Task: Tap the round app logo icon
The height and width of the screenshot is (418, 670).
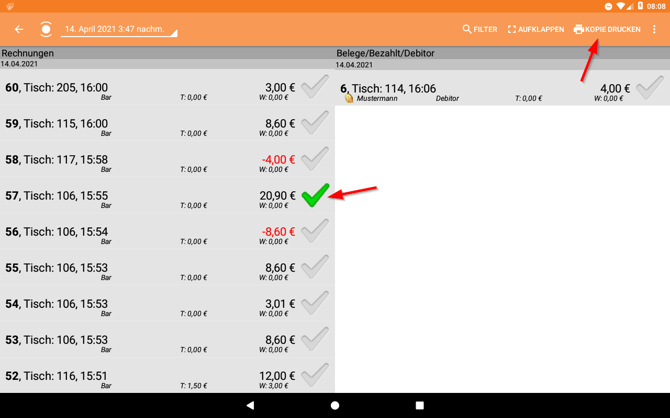Action: point(46,30)
